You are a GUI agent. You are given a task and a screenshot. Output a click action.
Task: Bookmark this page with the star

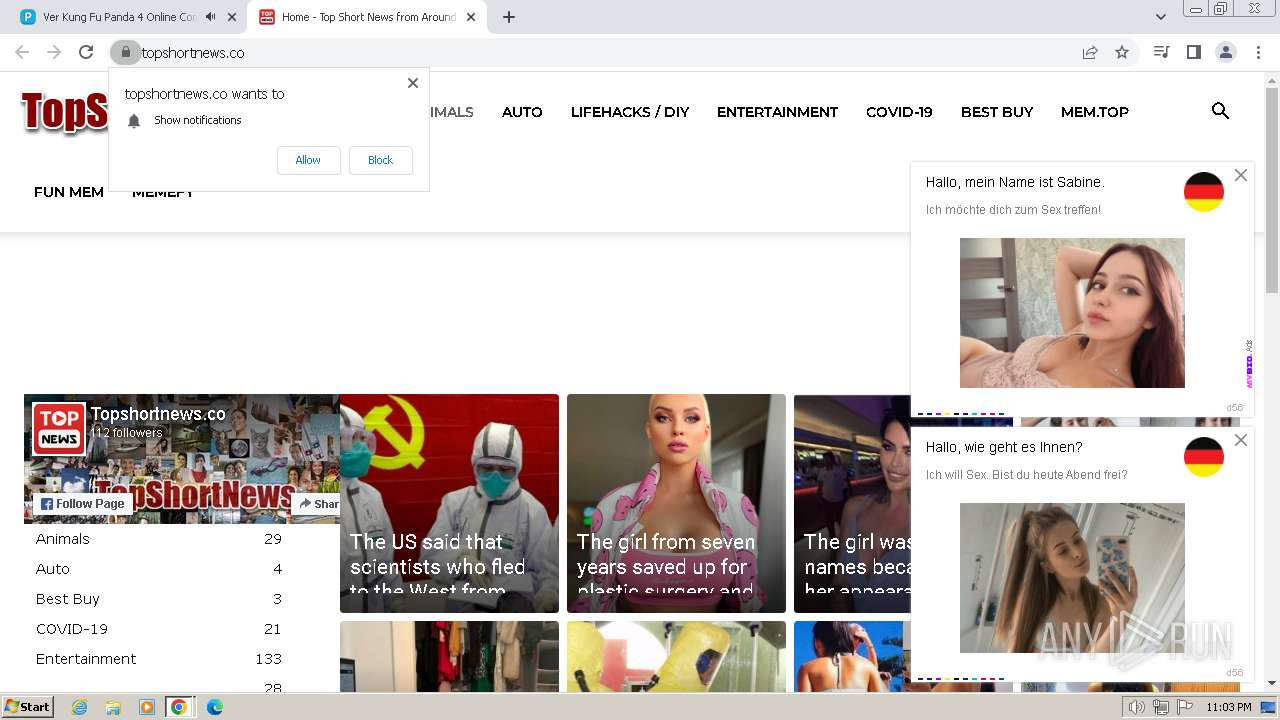click(x=1122, y=53)
